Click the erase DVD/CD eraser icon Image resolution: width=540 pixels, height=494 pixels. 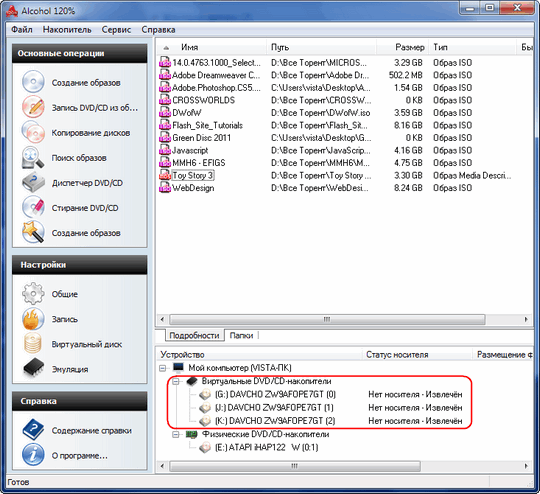[x=33, y=207]
